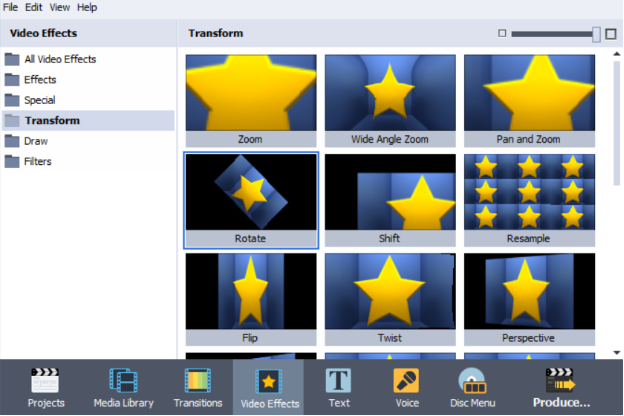Open the Transitions section
624x416 pixels.
(x=198, y=387)
